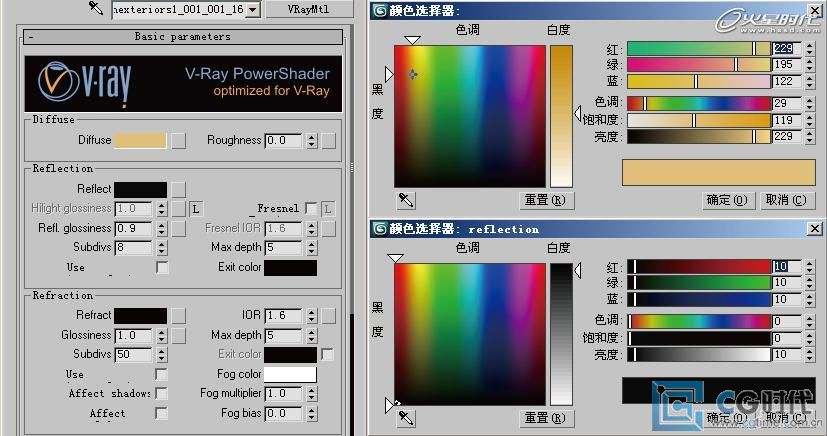The height and width of the screenshot is (436, 827).
Task: Select eyedropper in top color selector
Action: [x=406, y=200]
